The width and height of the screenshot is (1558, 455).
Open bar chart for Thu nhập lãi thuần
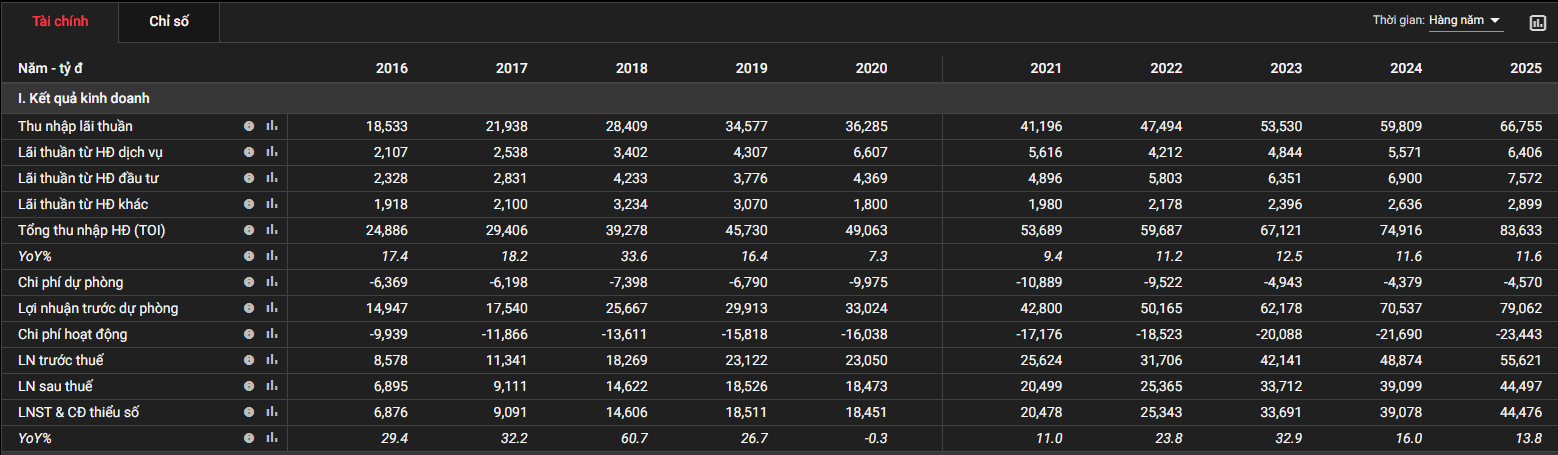[x=271, y=126]
